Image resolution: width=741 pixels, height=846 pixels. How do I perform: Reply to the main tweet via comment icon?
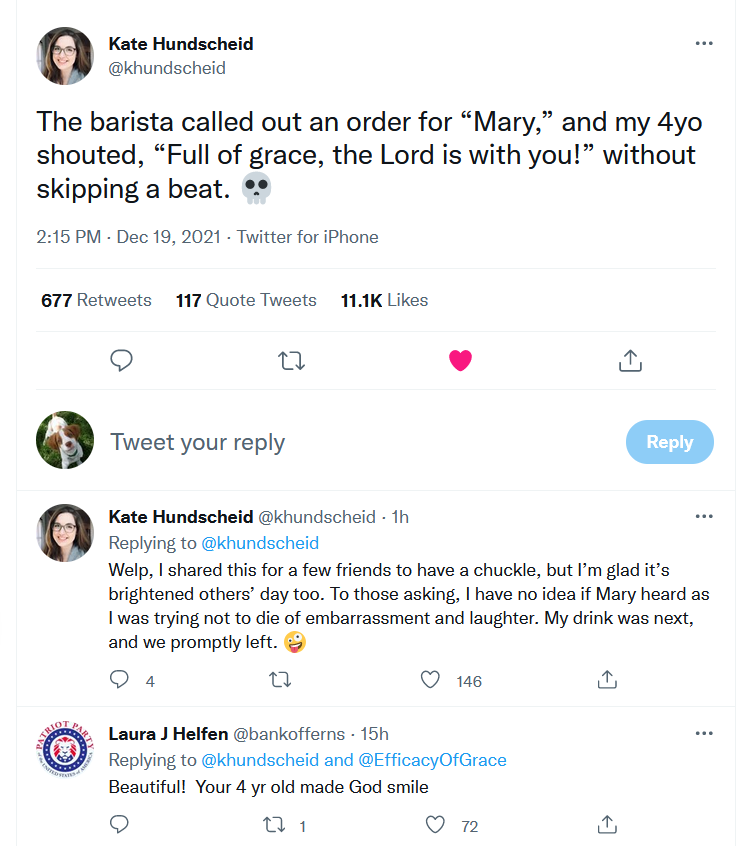(121, 360)
